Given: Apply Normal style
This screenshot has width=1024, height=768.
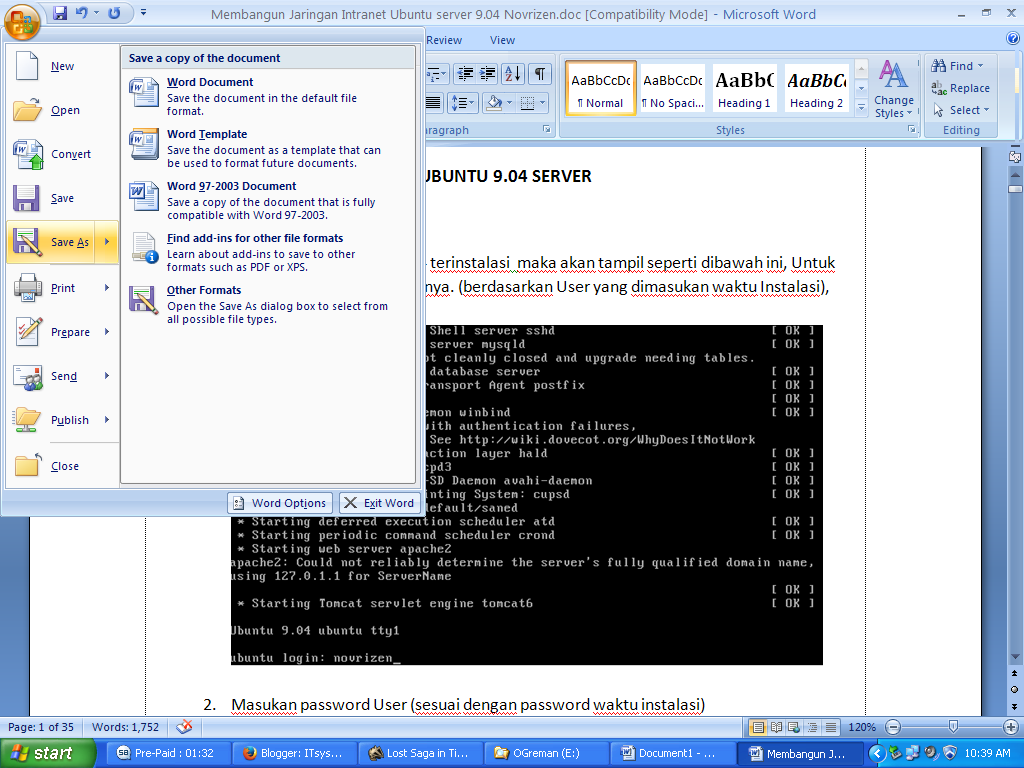Looking at the screenshot, I should (600, 89).
